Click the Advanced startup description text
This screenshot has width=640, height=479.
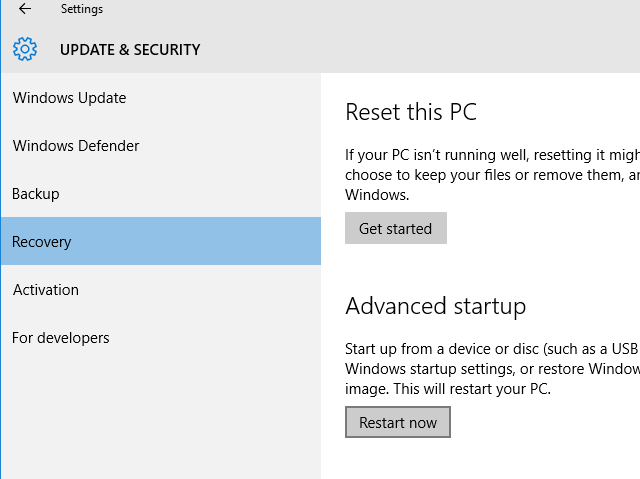click(x=492, y=368)
